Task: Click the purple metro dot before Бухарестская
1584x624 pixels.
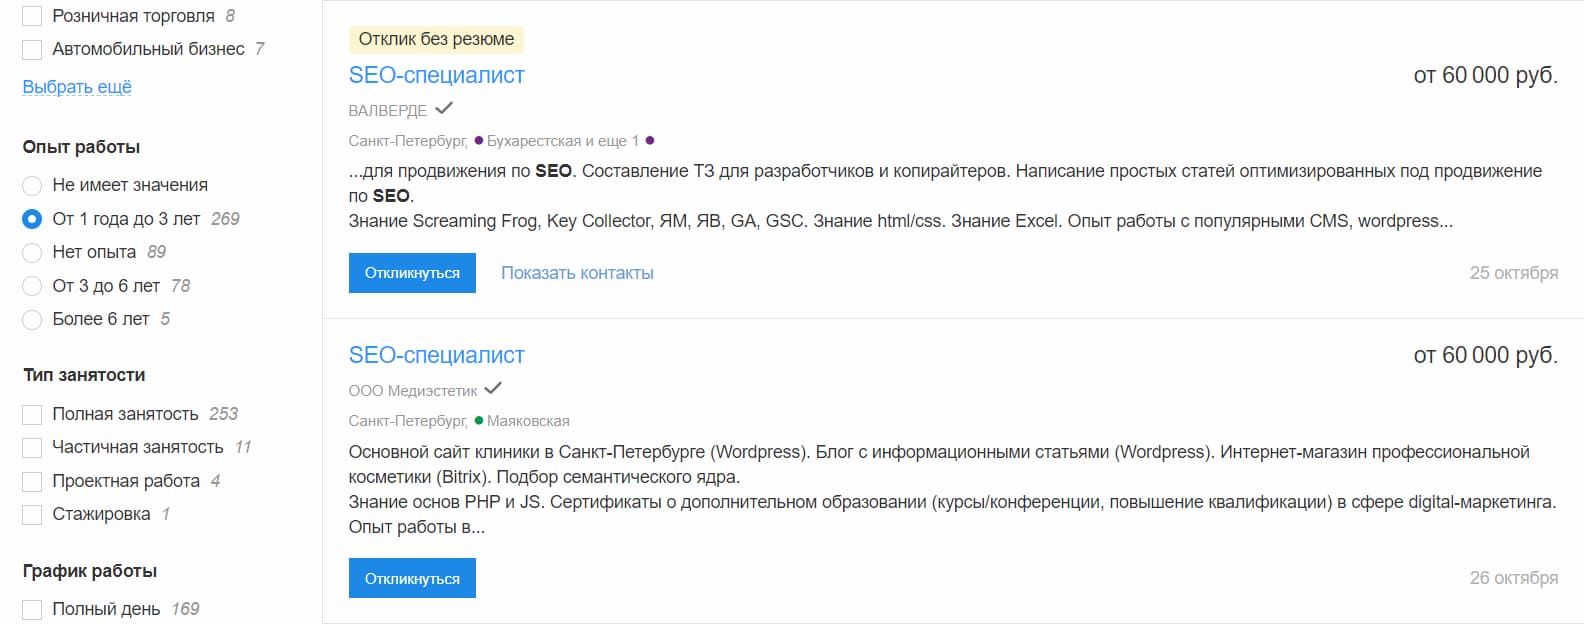Action: [x=481, y=141]
